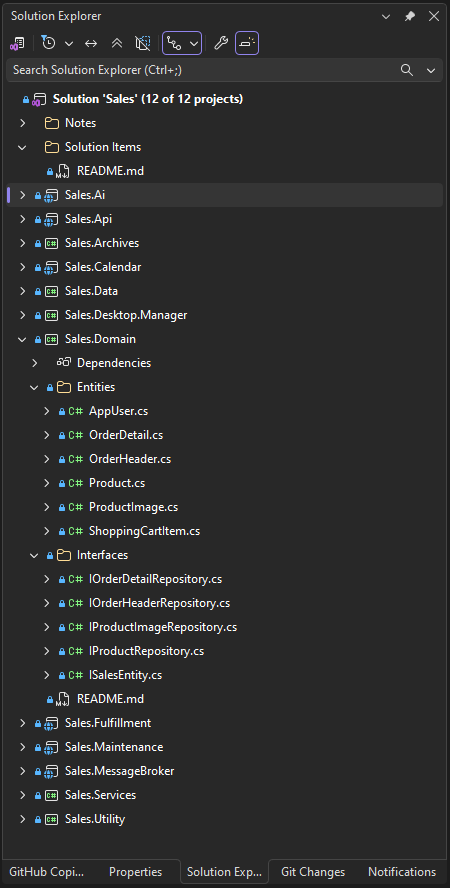
Task: Click Sync with Active Document arrows icon
Action: tap(91, 44)
